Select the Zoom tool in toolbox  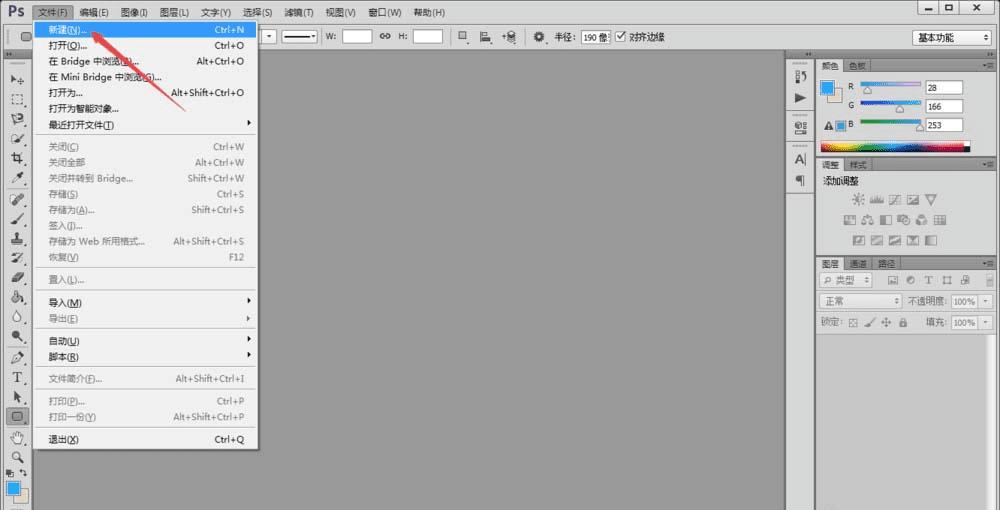click(17, 457)
